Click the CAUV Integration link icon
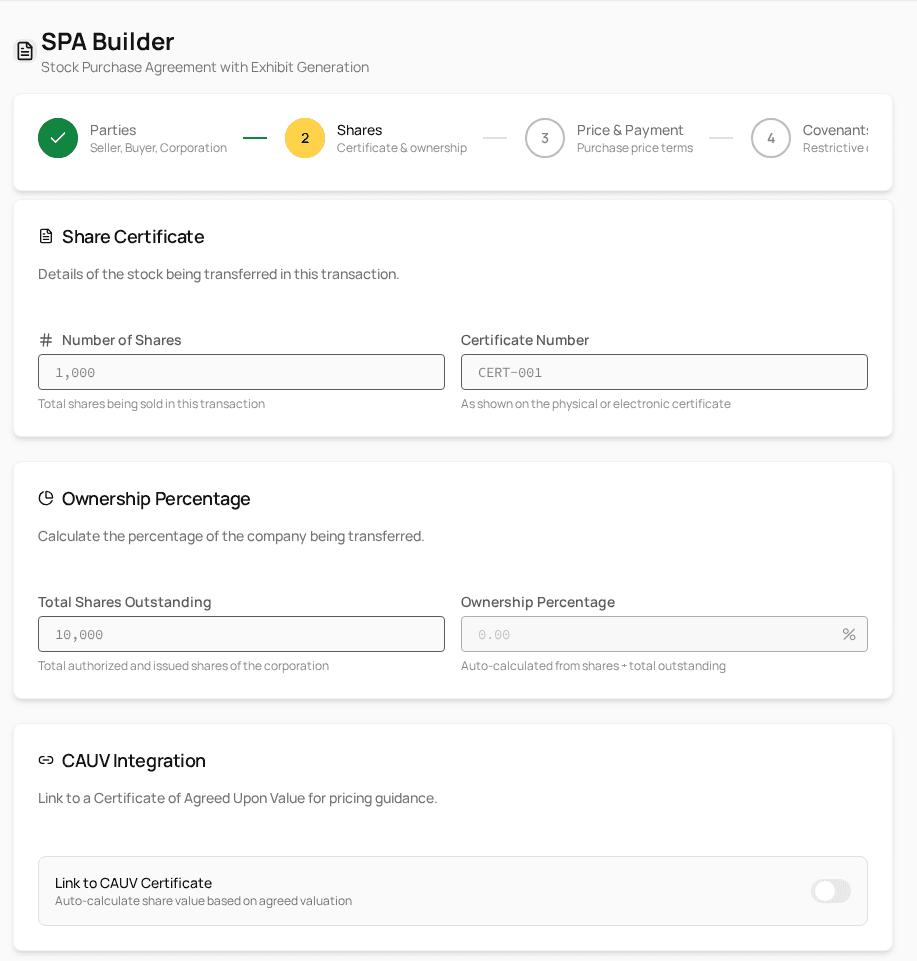 coord(46,760)
